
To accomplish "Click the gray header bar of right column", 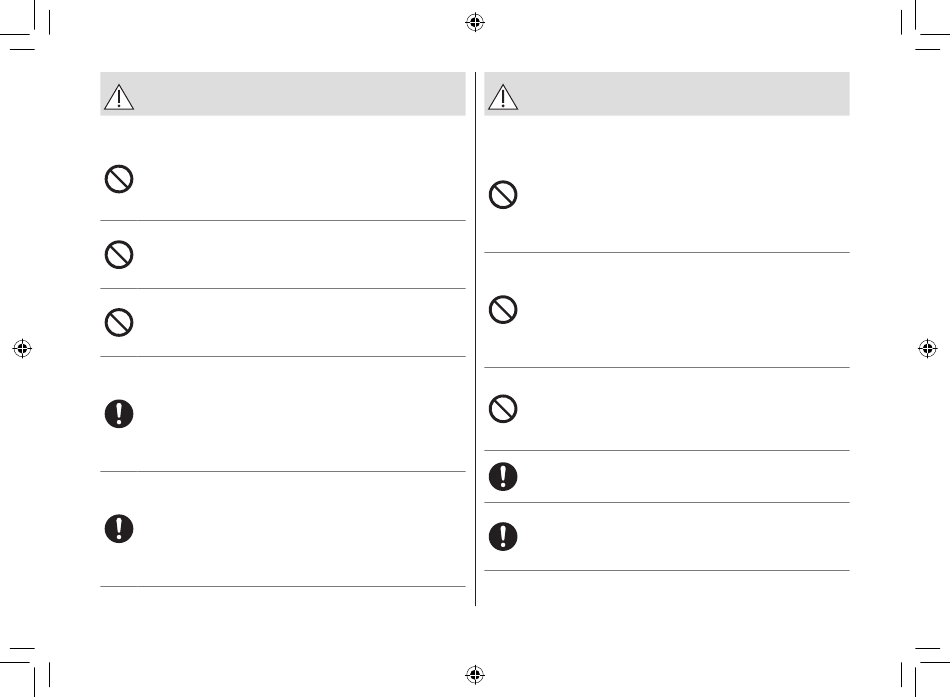I will [x=667, y=94].
